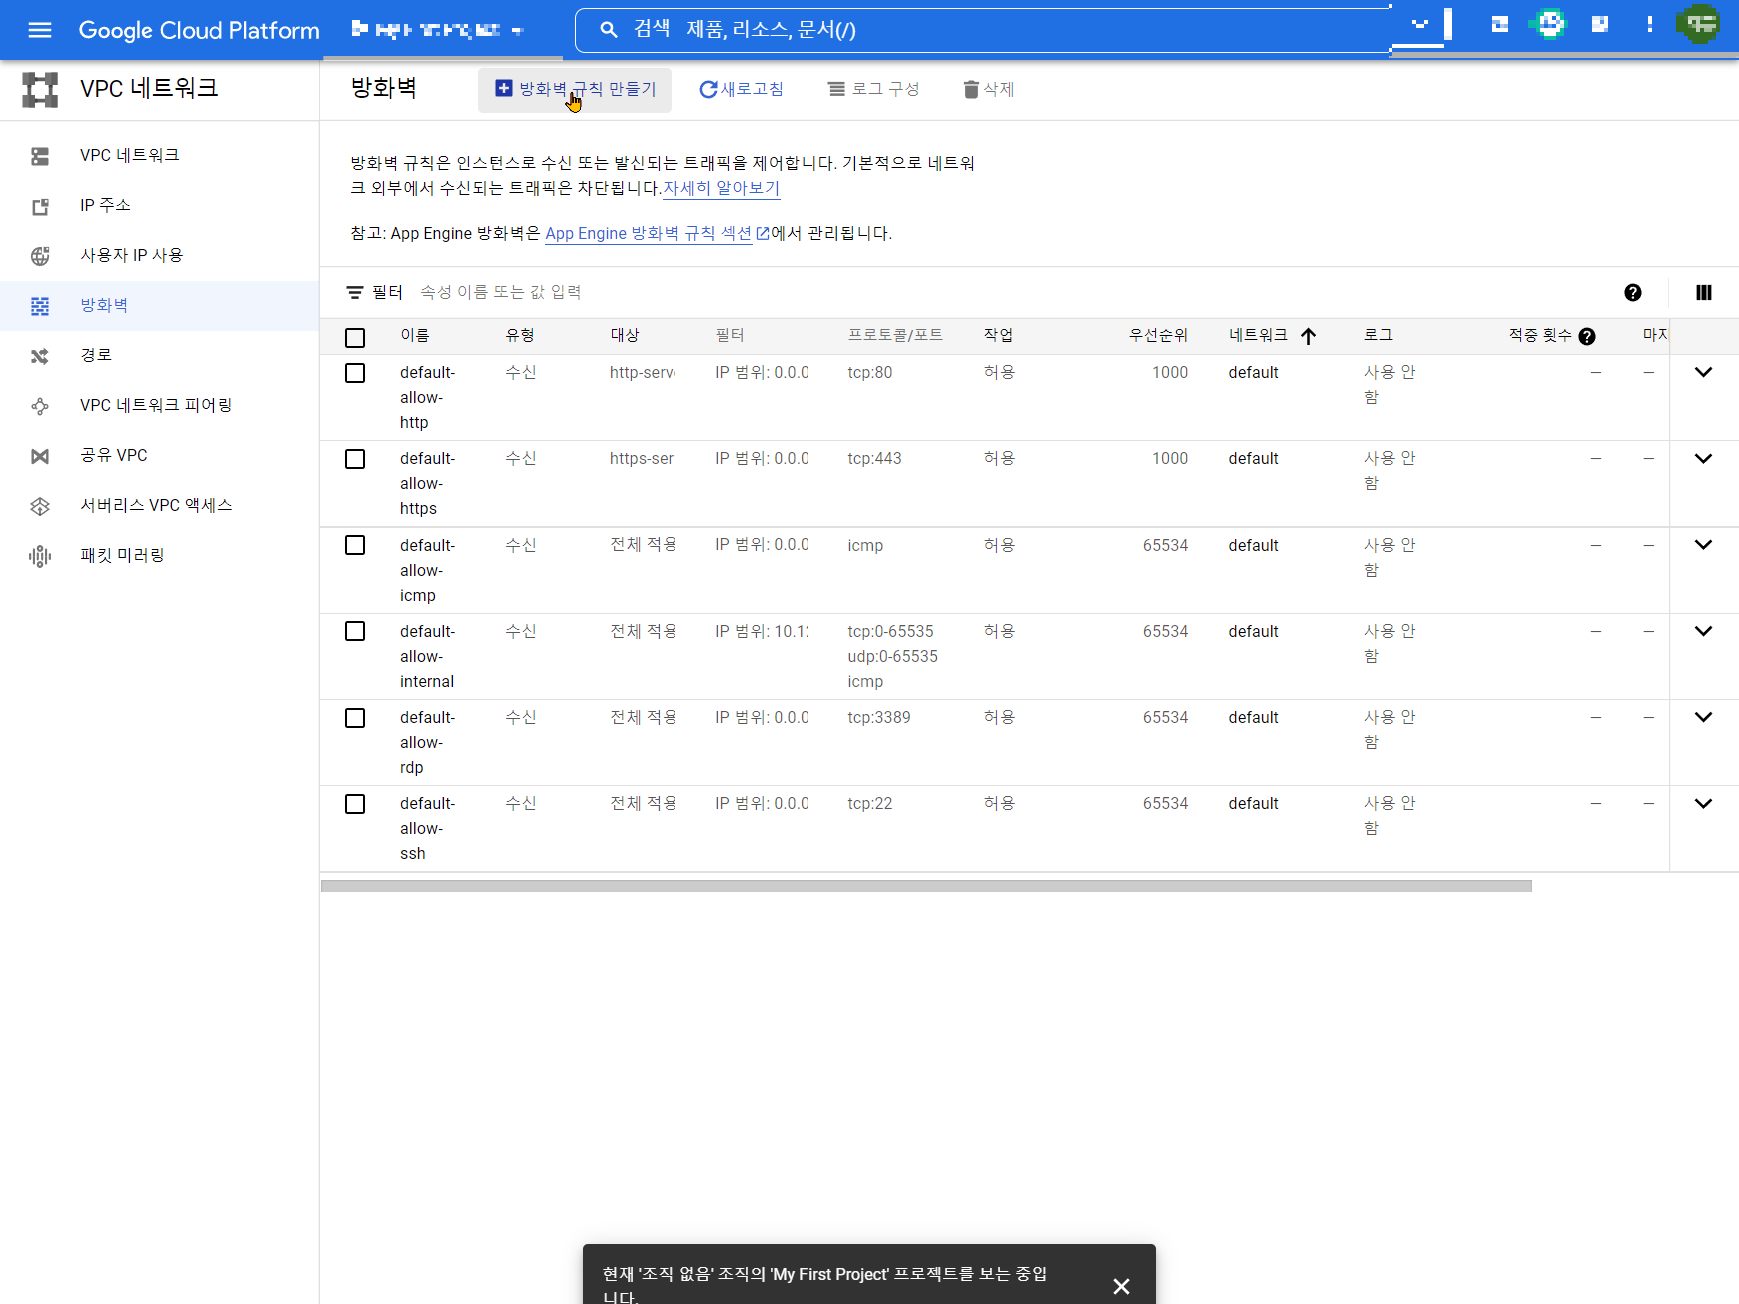Click the 삭제 delete button
This screenshot has width=1739, height=1304.
(988, 90)
